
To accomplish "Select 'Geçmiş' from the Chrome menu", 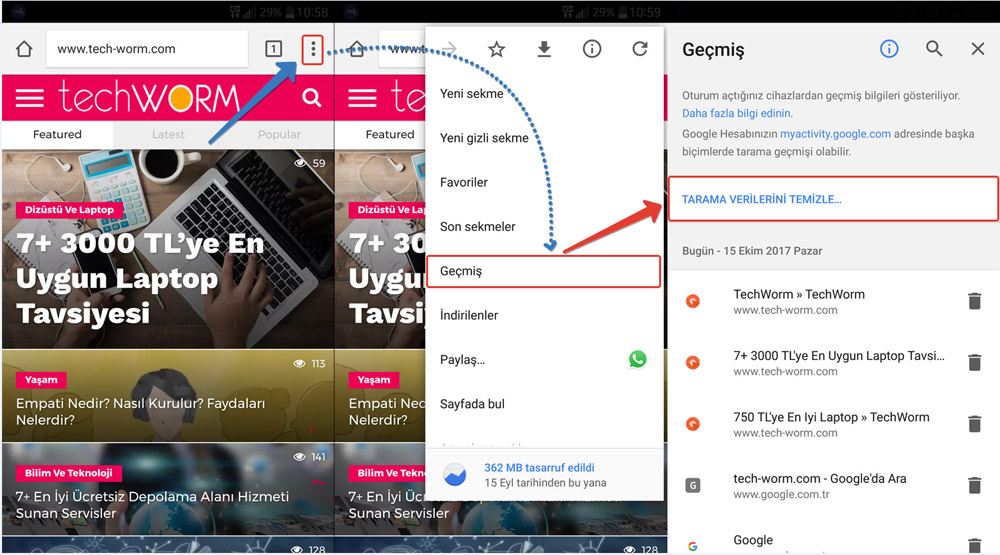I will tap(543, 271).
